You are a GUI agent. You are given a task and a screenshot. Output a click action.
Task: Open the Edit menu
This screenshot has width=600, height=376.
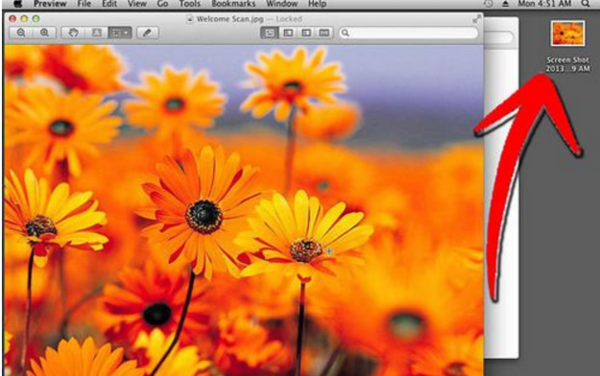[109, 4]
